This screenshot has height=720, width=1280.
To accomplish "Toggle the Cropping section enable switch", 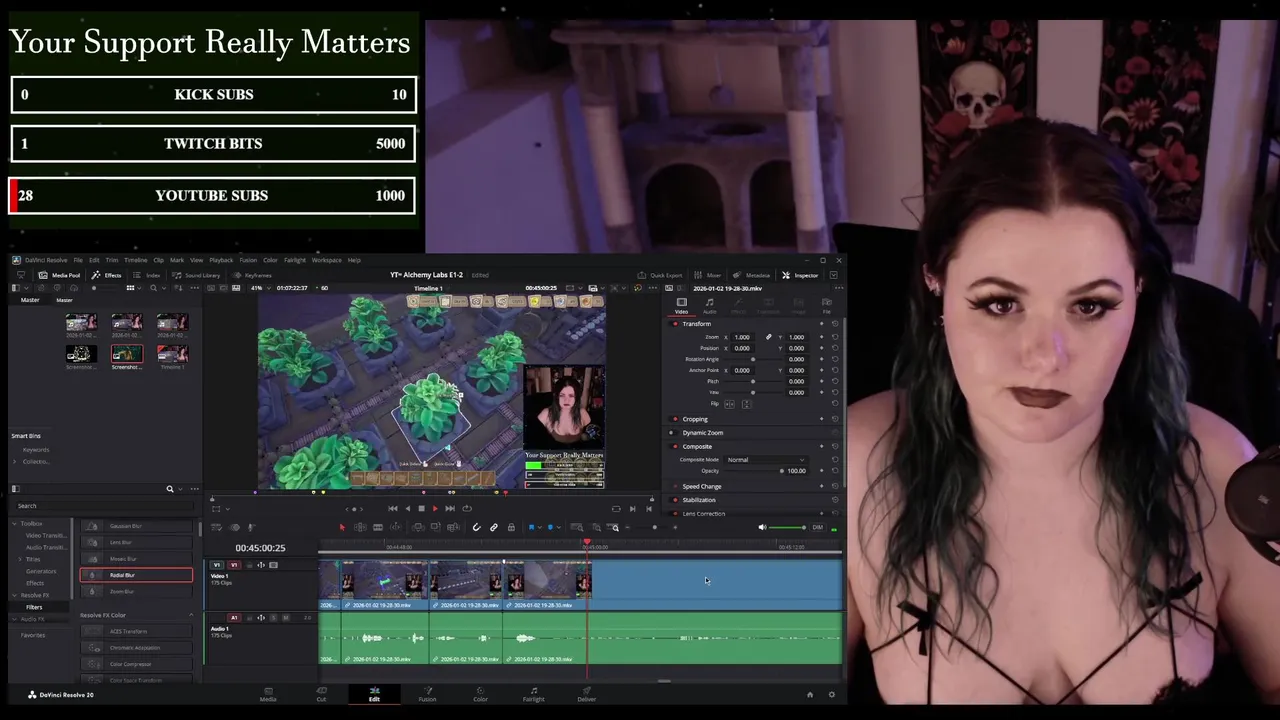I will pos(675,419).
